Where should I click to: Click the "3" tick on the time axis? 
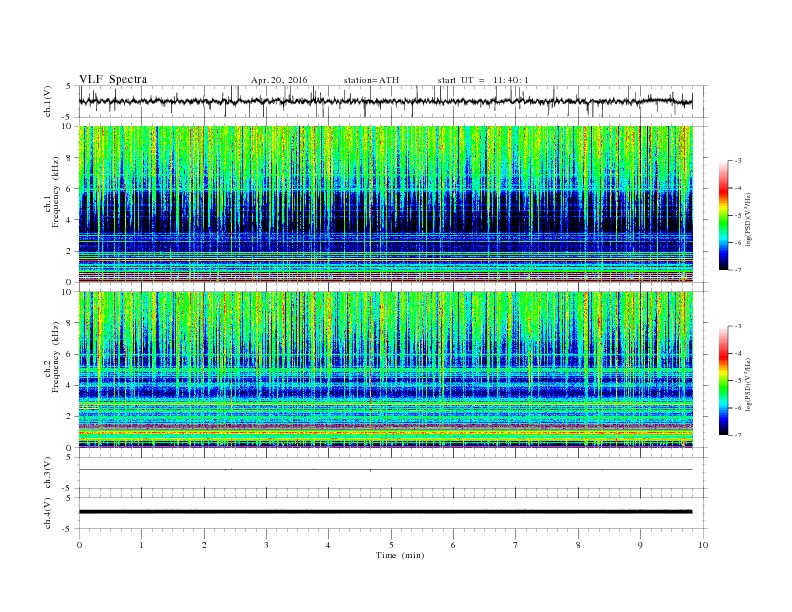coord(266,545)
